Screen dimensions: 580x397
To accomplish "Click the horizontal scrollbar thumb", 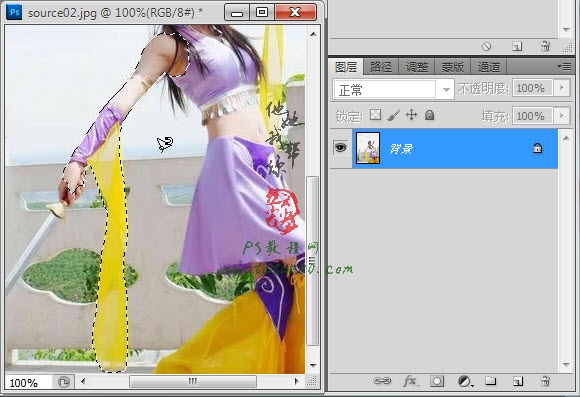I will point(193,381).
